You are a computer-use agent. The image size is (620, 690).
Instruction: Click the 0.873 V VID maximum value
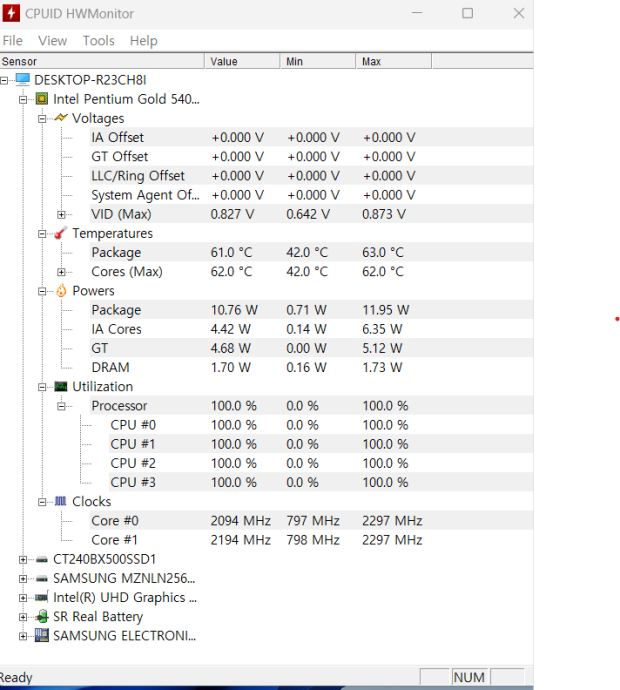(x=384, y=214)
